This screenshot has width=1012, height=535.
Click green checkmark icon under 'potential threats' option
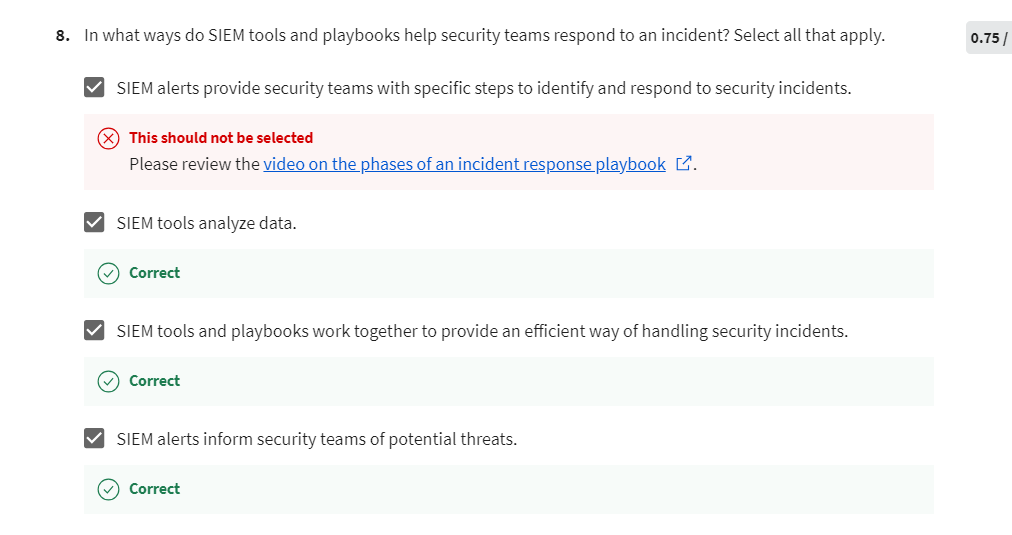pyautogui.click(x=108, y=489)
